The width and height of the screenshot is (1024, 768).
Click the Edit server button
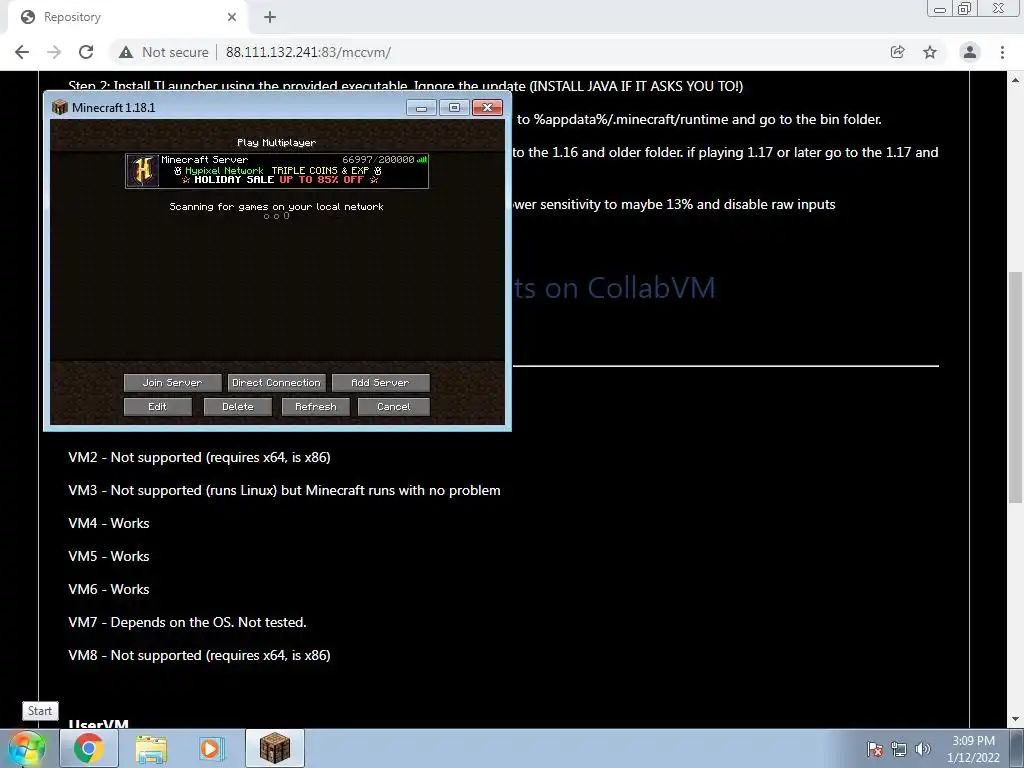pyautogui.click(x=157, y=407)
